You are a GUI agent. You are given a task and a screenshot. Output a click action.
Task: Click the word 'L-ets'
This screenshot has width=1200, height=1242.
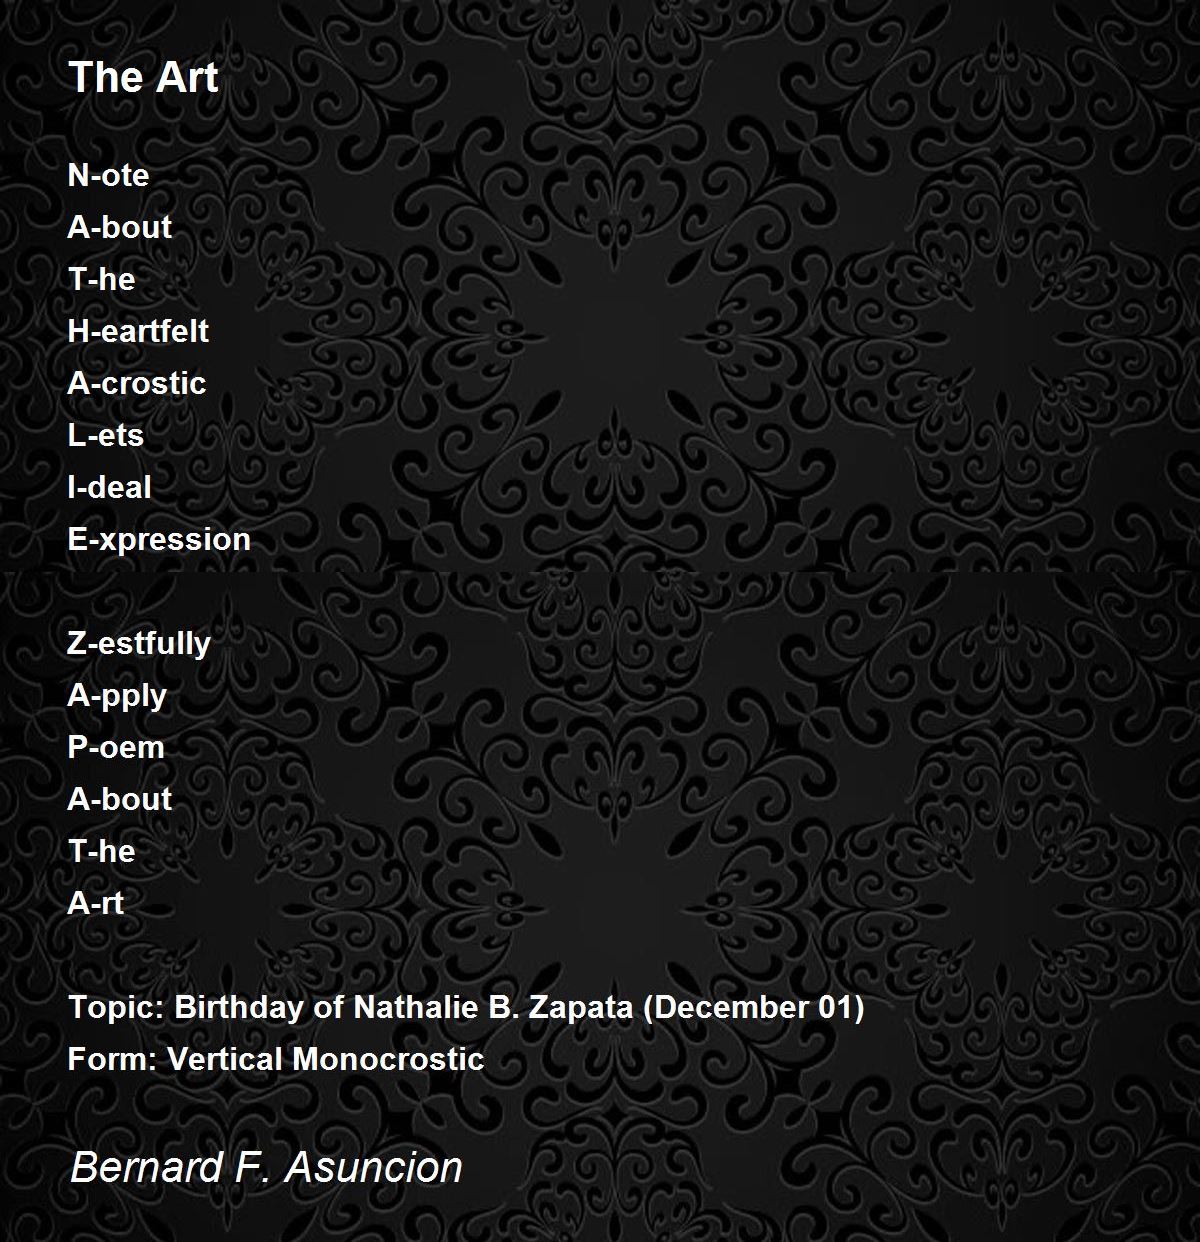click(x=106, y=435)
